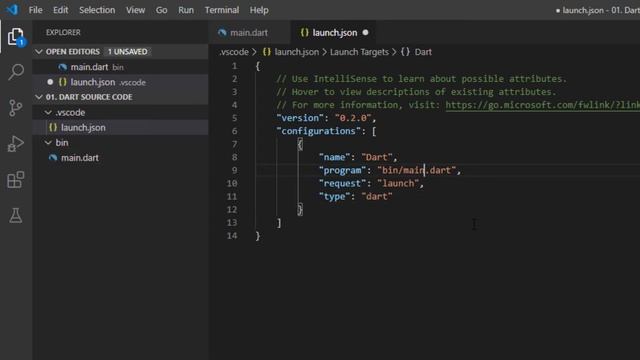640x360 pixels.
Task: Click the "launch" request value
Action: pyautogui.click(x=398, y=183)
